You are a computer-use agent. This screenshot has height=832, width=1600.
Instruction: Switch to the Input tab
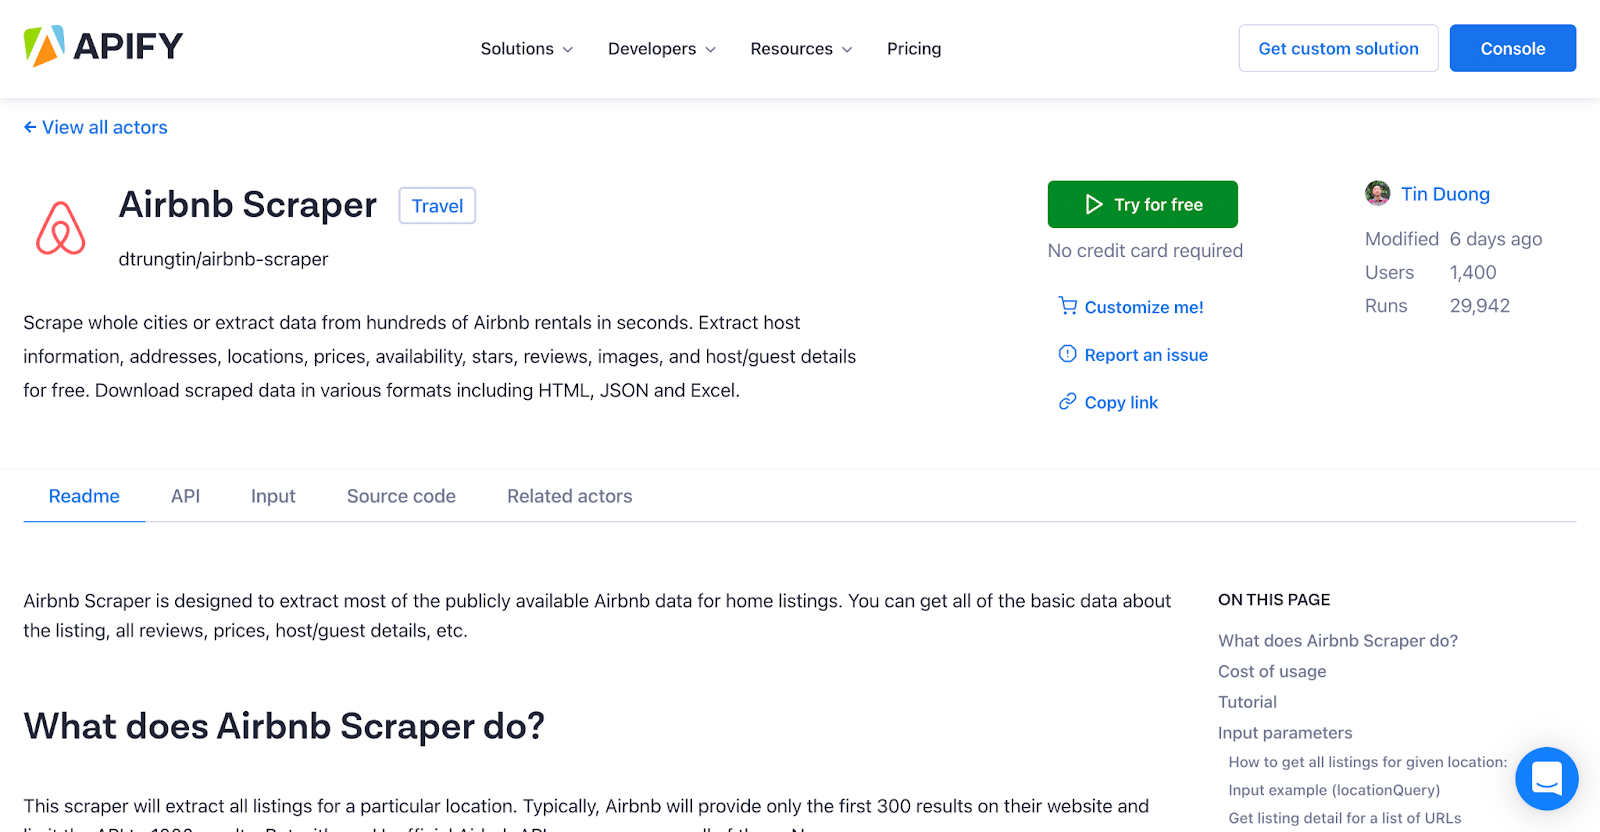tap(273, 496)
